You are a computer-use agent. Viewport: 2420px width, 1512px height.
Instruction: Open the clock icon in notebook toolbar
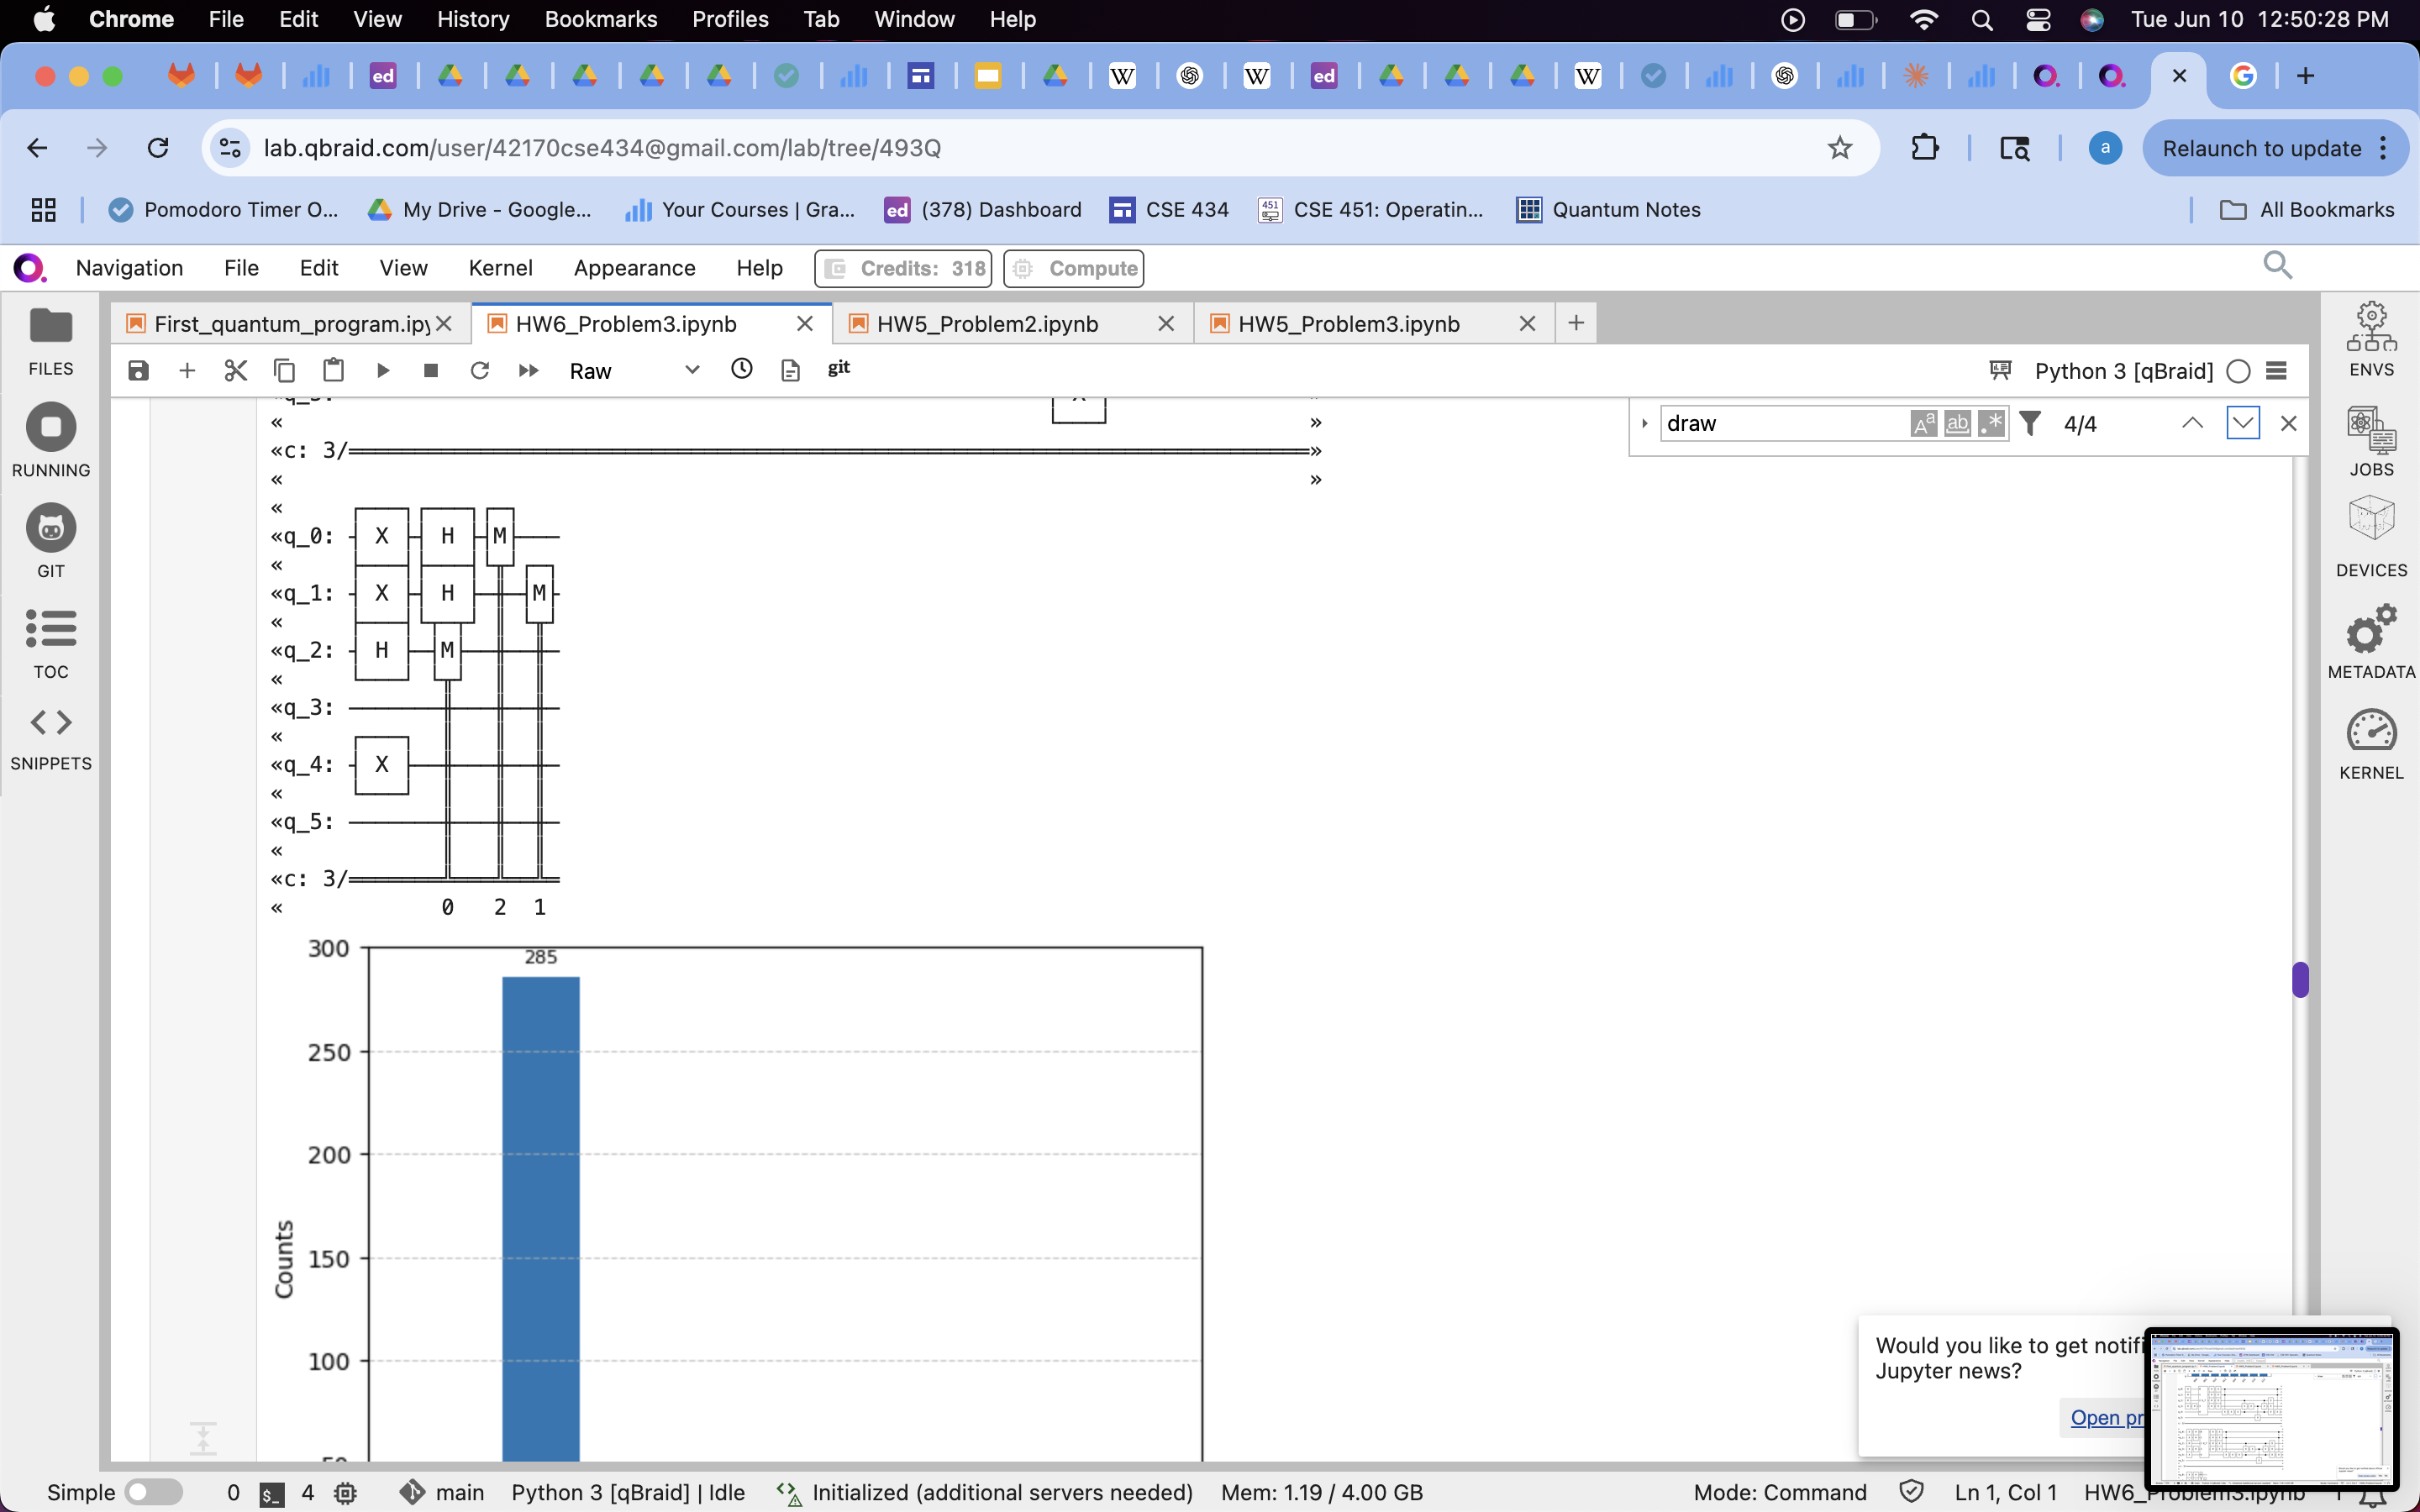point(741,369)
